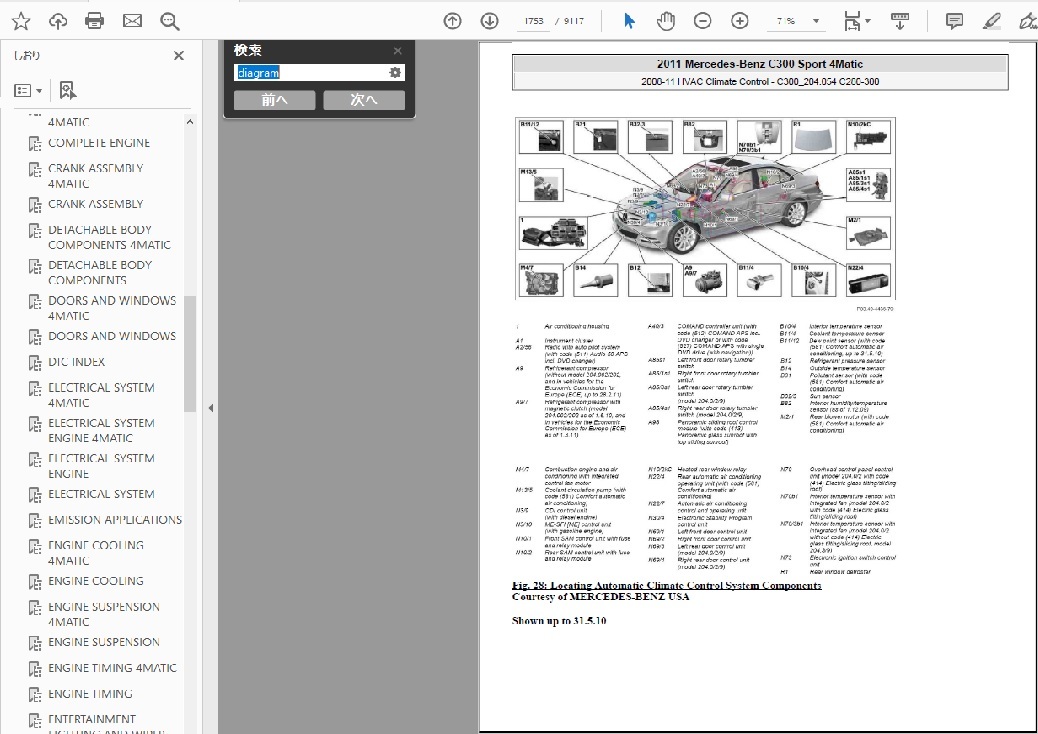The image size is (1038, 734).
Task: Expand the page fit options arrow
Action: 868,21
